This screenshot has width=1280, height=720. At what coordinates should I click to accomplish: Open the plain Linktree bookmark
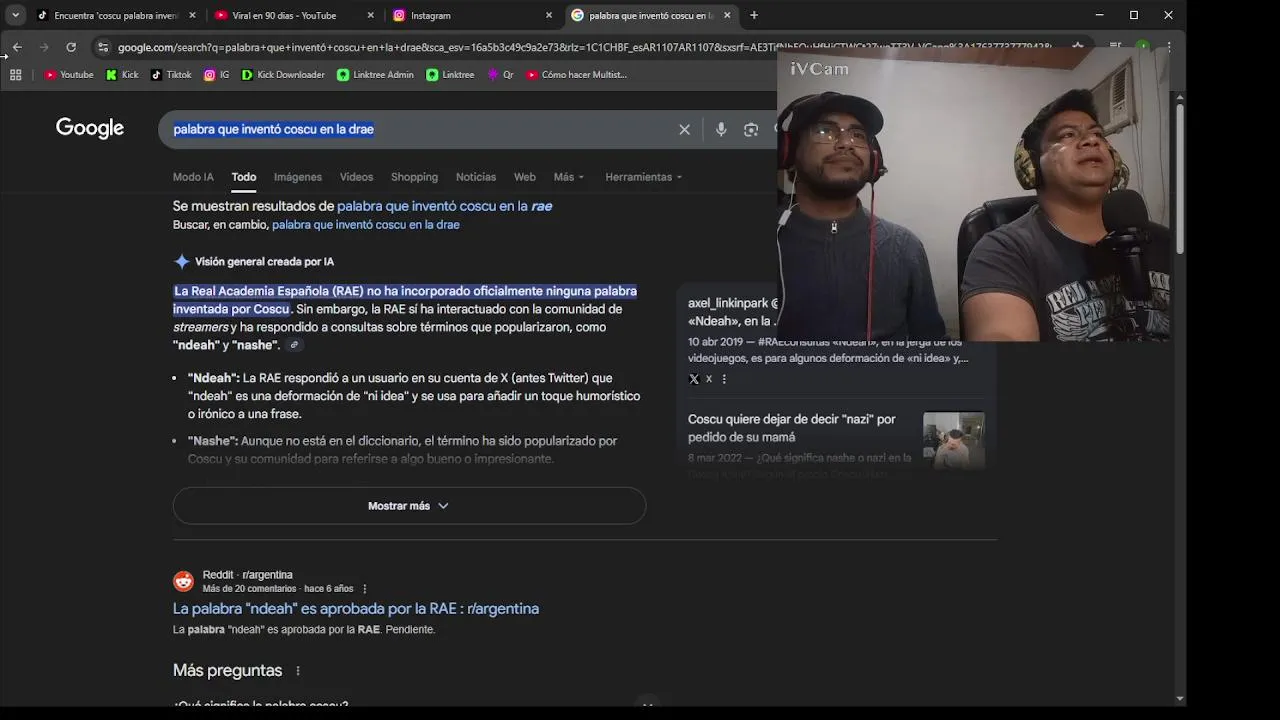pyautogui.click(x=450, y=75)
